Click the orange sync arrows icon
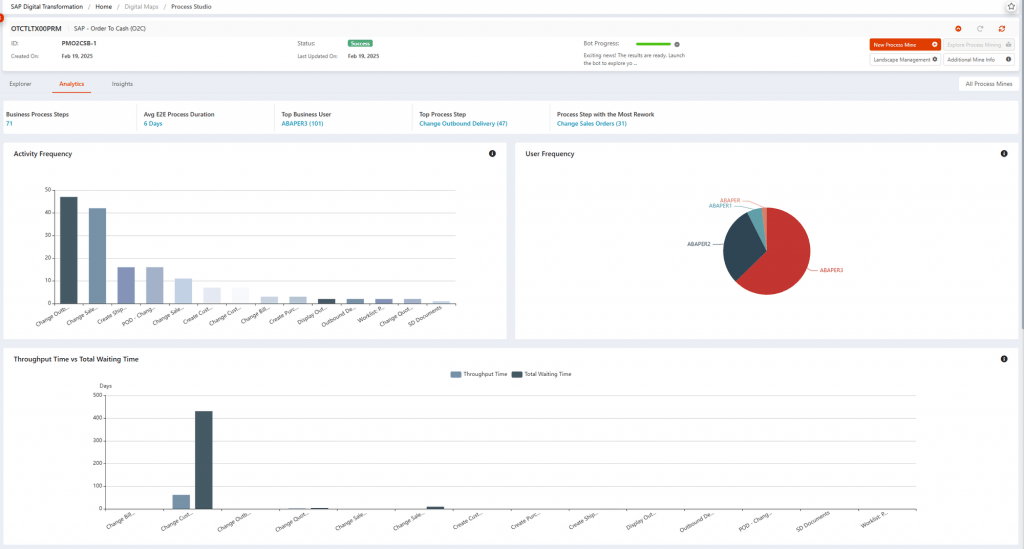The image size is (1024, 549). click(1002, 29)
